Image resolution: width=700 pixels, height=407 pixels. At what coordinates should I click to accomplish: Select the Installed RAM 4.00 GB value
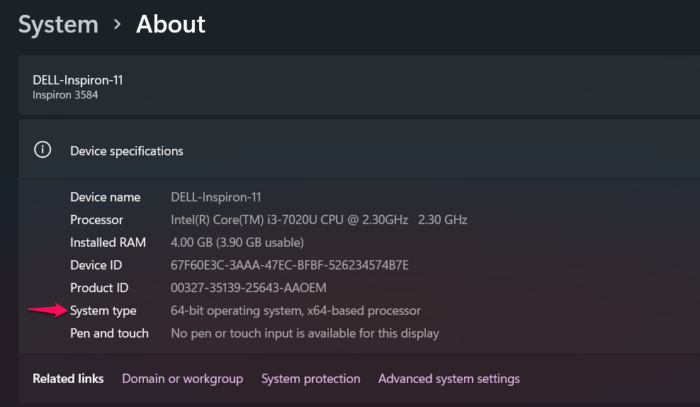pyautogui.click(x=237, y=243)
